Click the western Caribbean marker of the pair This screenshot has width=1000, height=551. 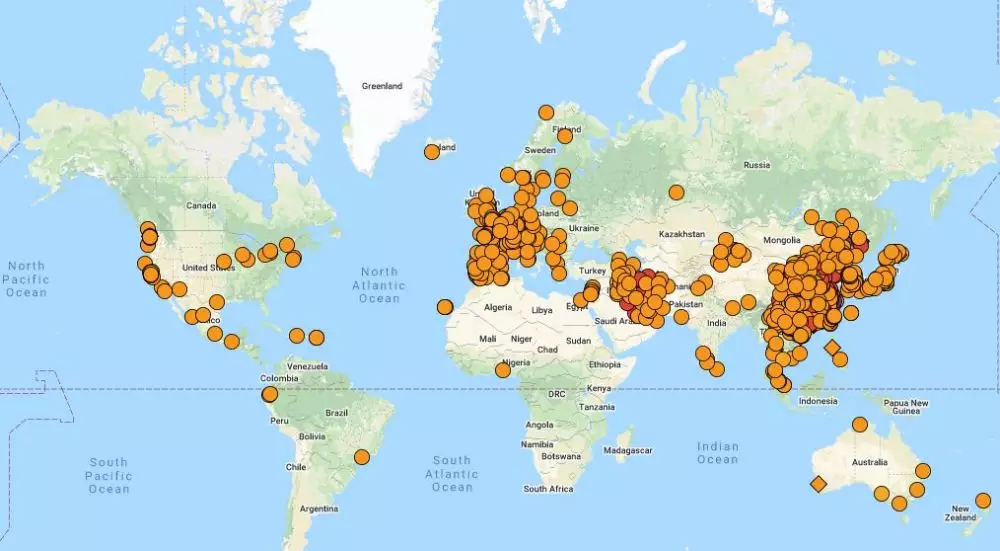click(297, 336)
